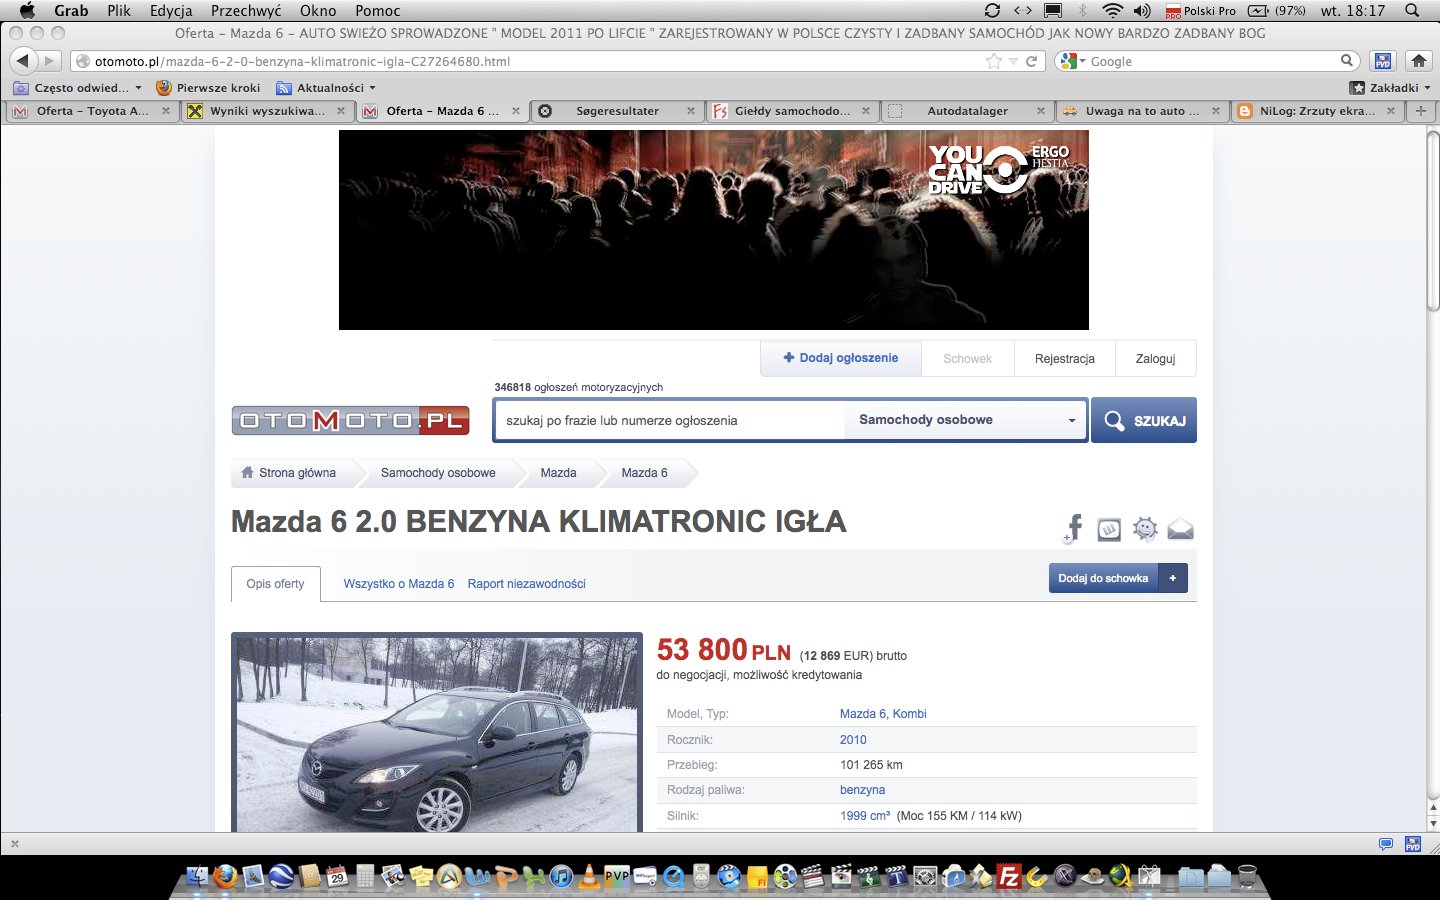Viewport: 1440px width, 900px height.
Task: Click the Blip share icon next to envelope
Action: [x=1145, y=529]
